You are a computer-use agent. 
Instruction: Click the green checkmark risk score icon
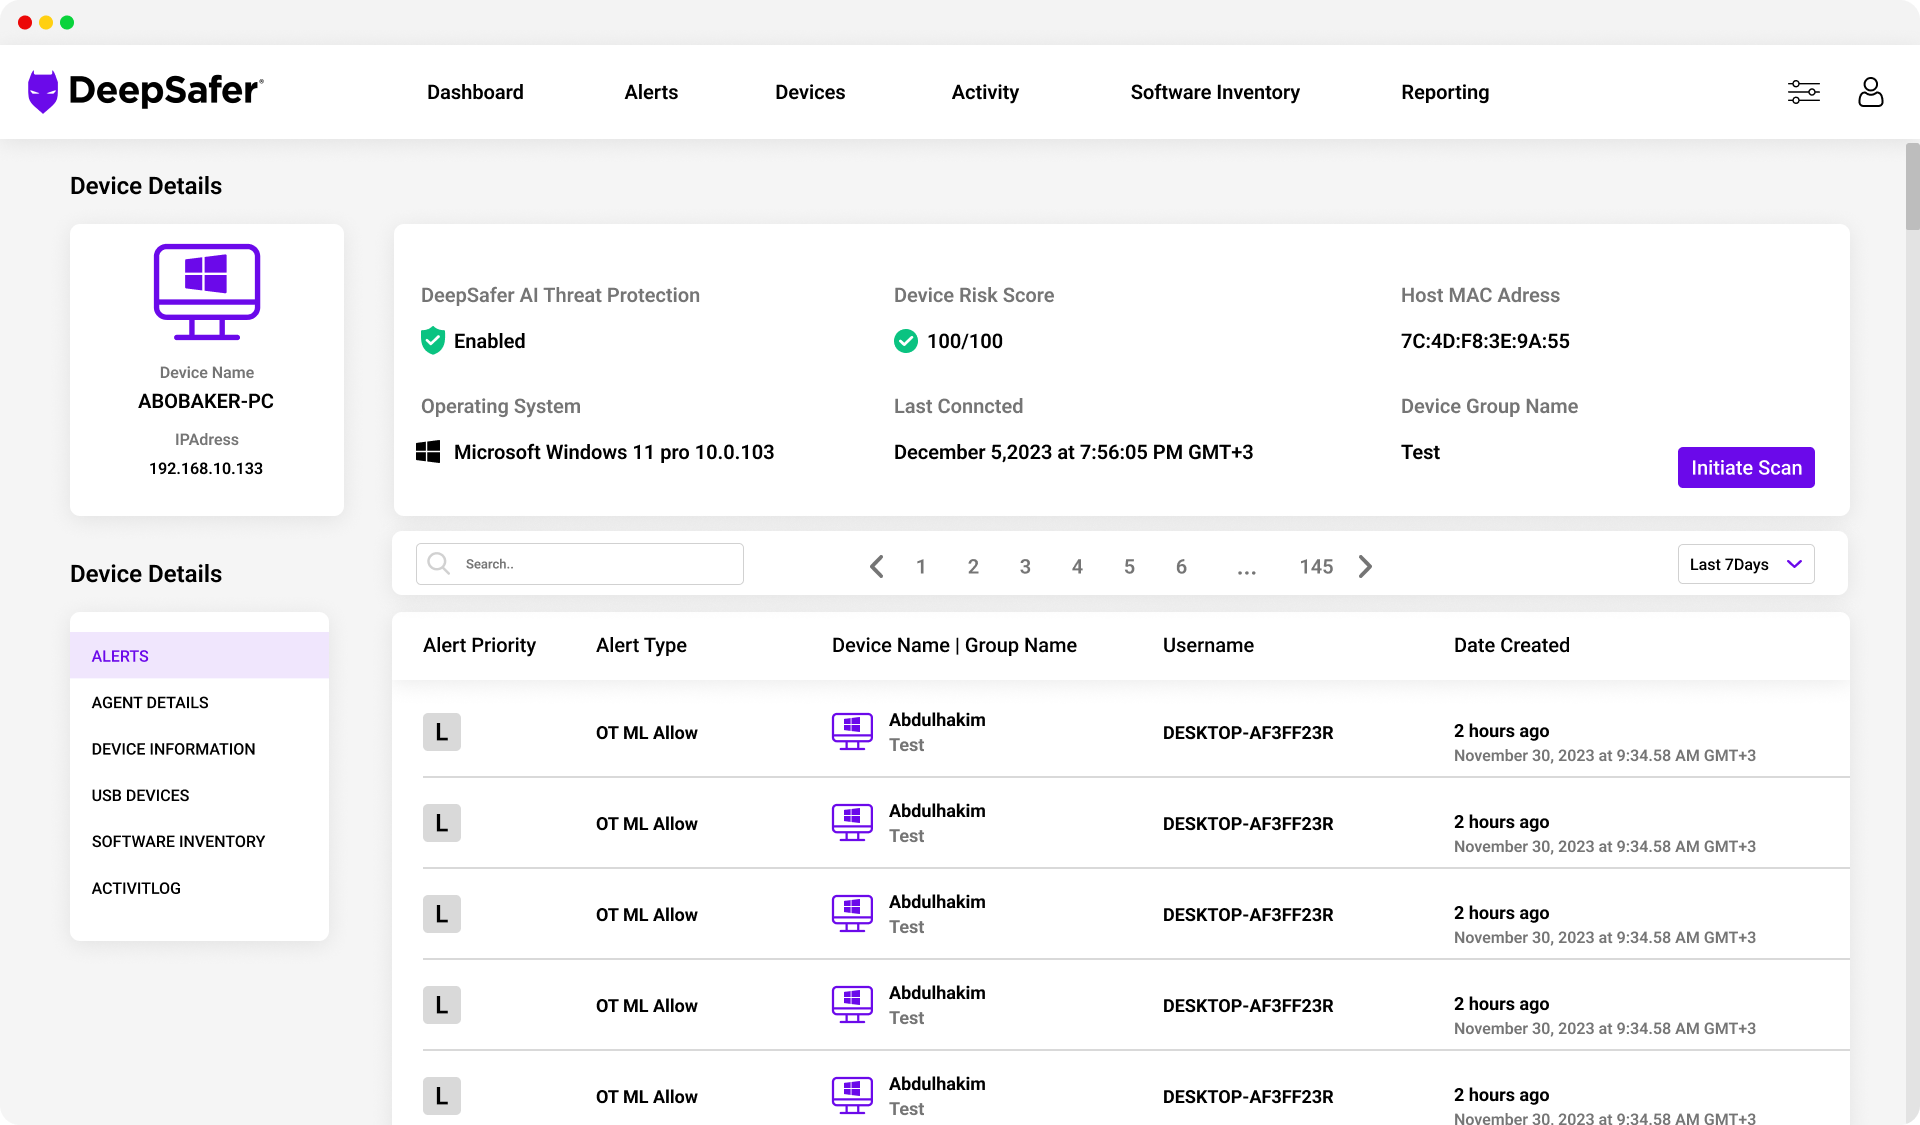[x=905, y=341]
